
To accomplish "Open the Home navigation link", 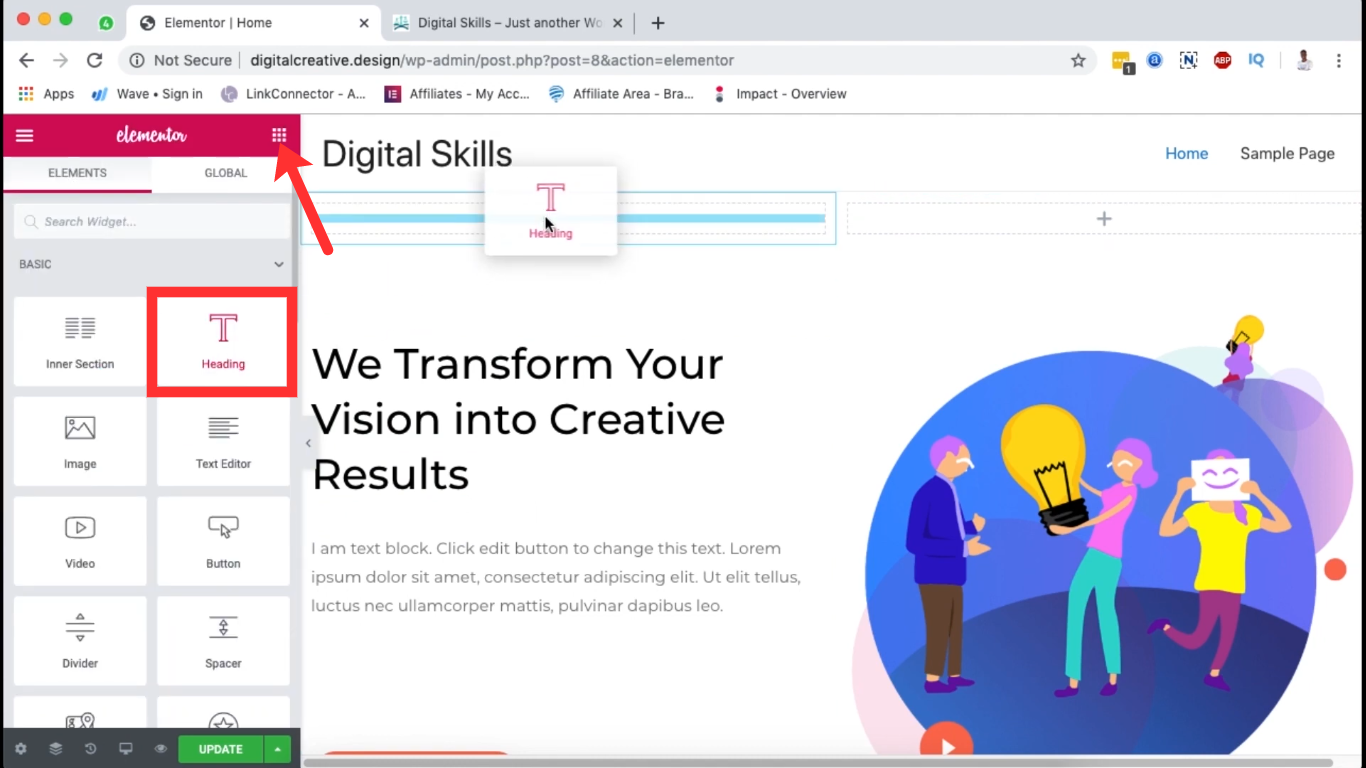I will 1187,153.
